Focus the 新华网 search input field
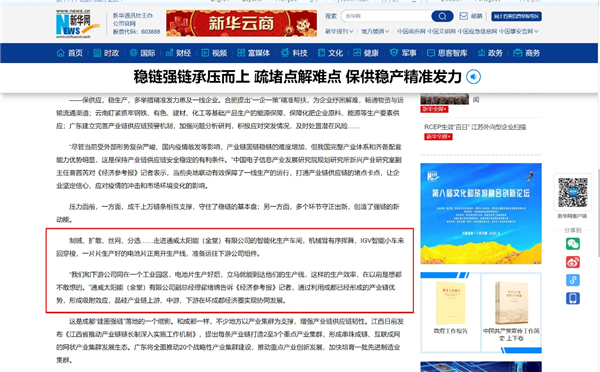The height and width of the screenshot is (372, 600). [386, 16]
